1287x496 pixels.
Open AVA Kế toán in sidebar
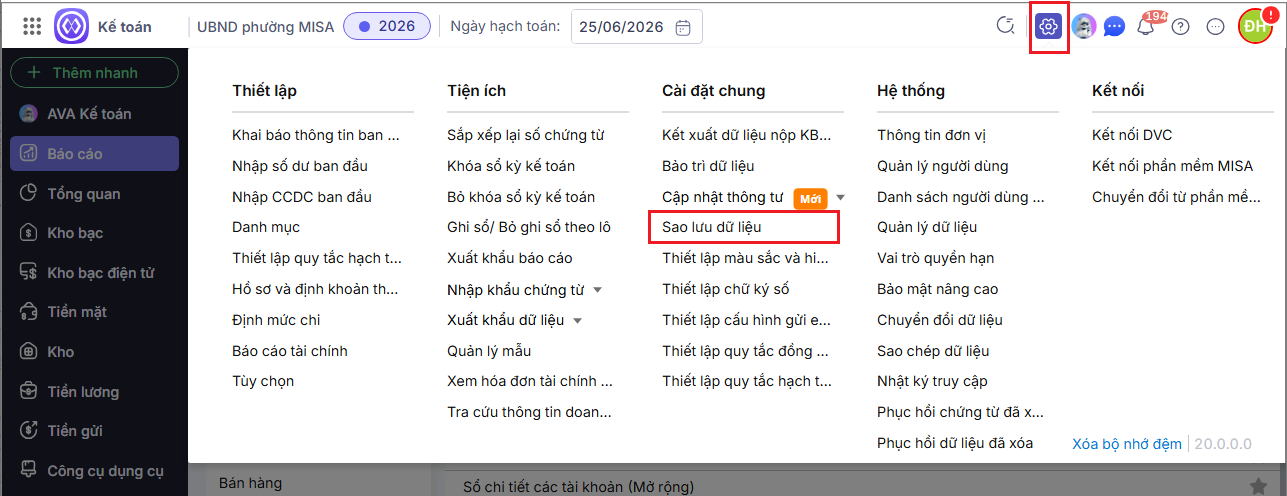tap(94, 114)
